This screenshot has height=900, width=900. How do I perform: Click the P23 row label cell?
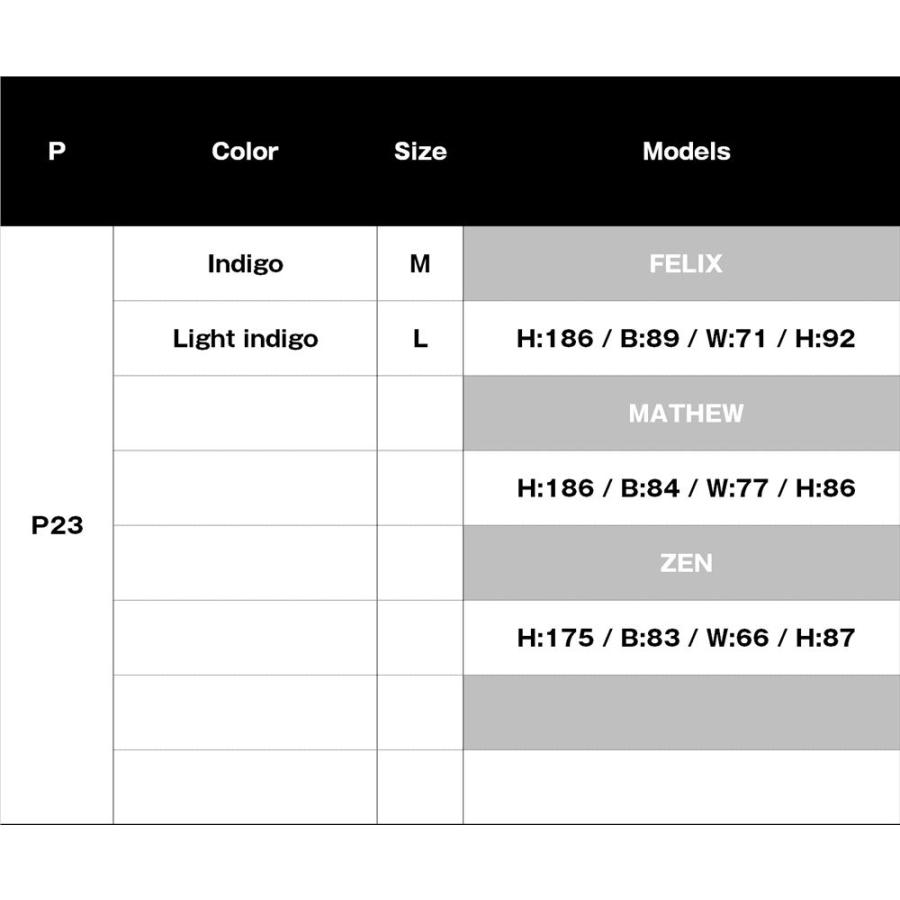[x=57, y=526]
